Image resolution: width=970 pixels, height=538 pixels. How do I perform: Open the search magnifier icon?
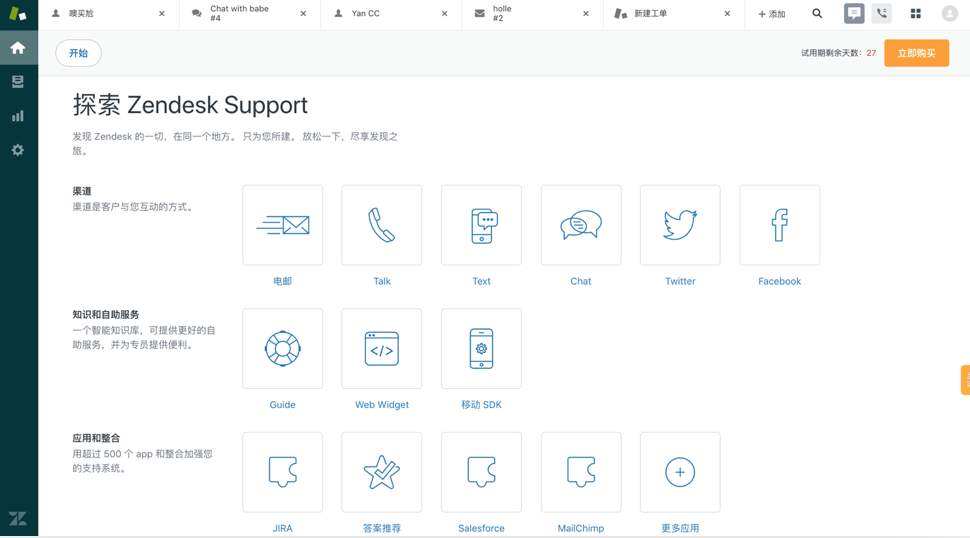(817, 14)
